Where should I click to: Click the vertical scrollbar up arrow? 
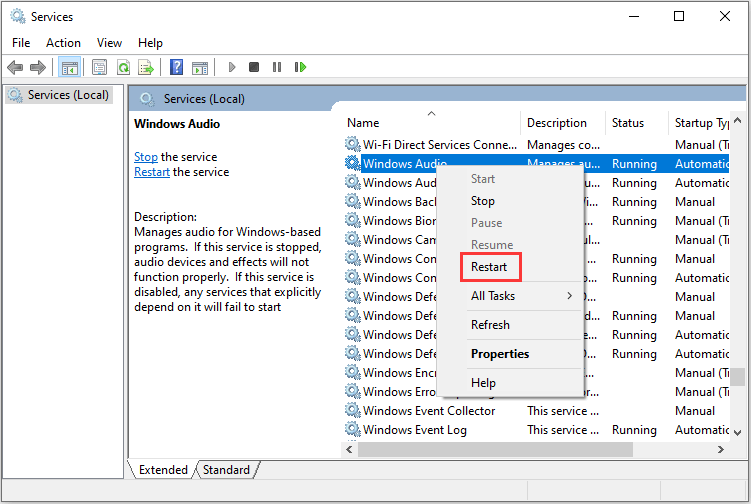coord(737,120)
